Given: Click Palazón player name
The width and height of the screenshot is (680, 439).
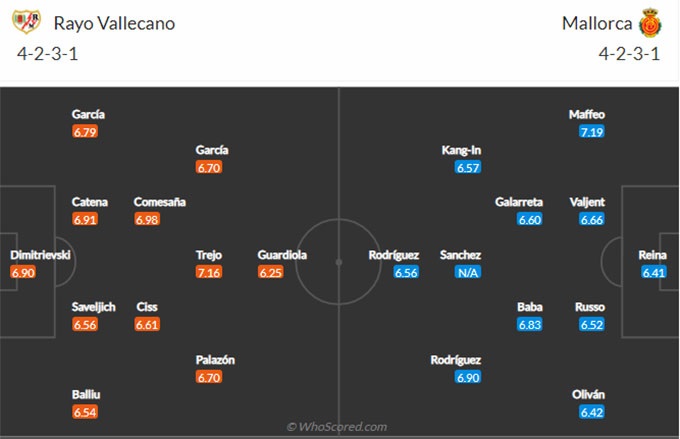Looking at the screenshot, I should click(215, 360).
